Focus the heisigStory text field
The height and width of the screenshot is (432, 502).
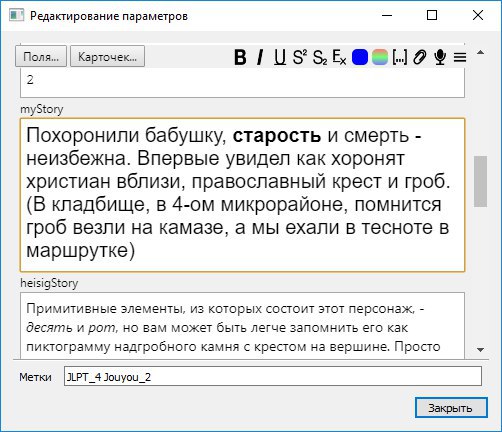pyautogui.click(x=242, y=326)
